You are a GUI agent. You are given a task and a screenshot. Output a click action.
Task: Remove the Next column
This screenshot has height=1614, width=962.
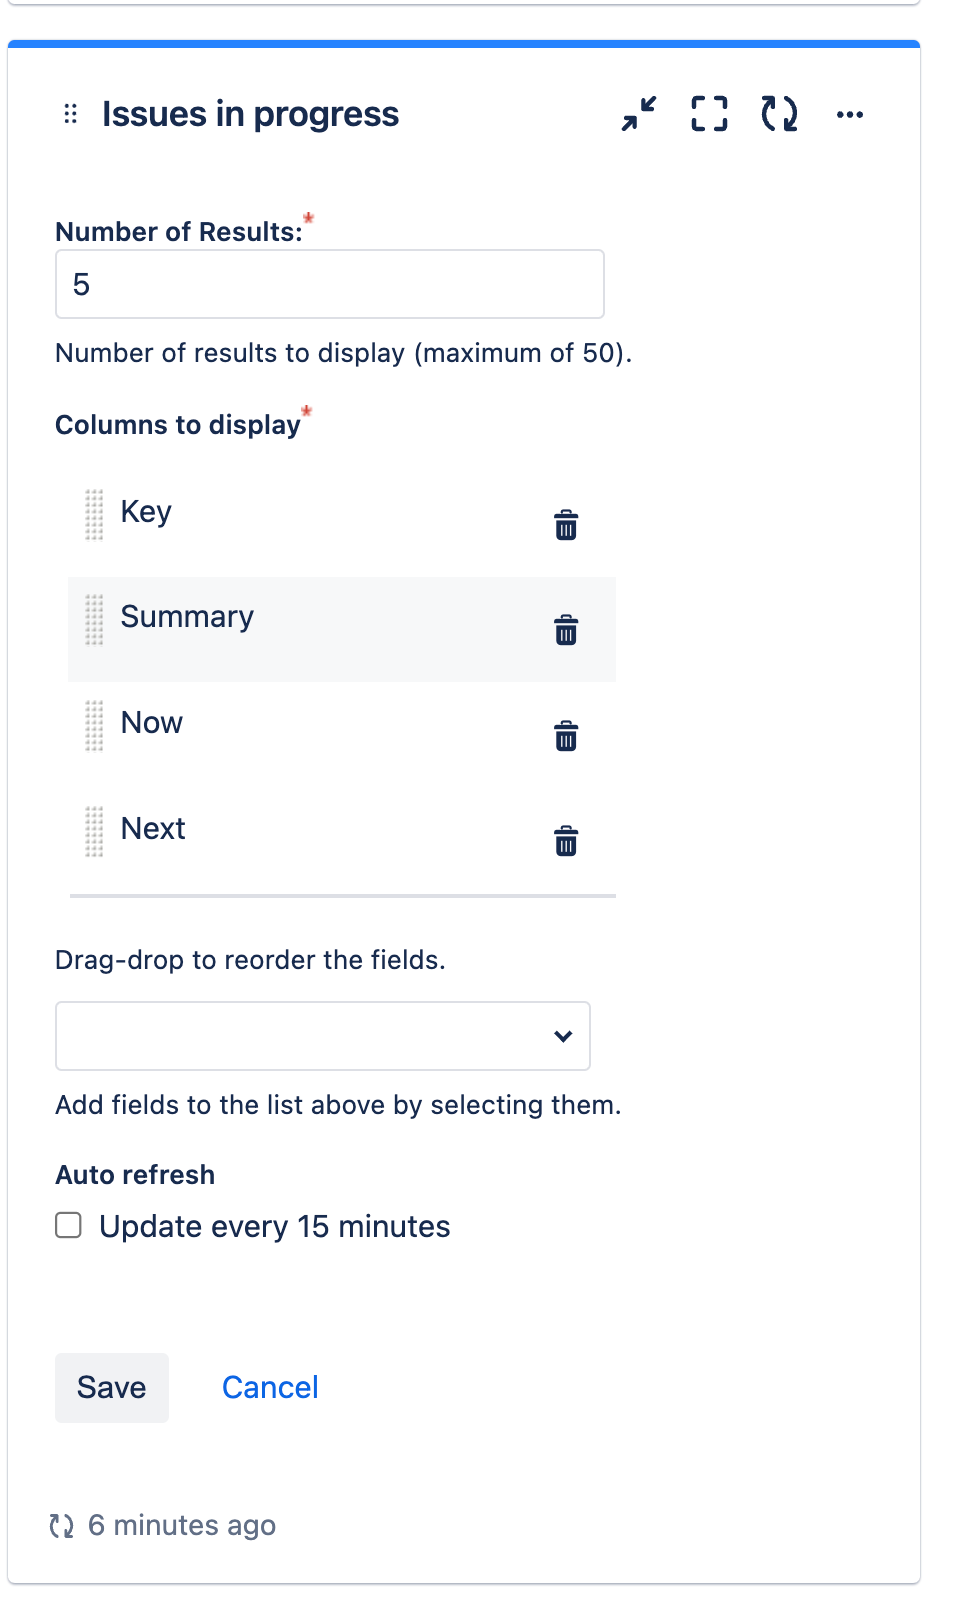pos(565,842)
